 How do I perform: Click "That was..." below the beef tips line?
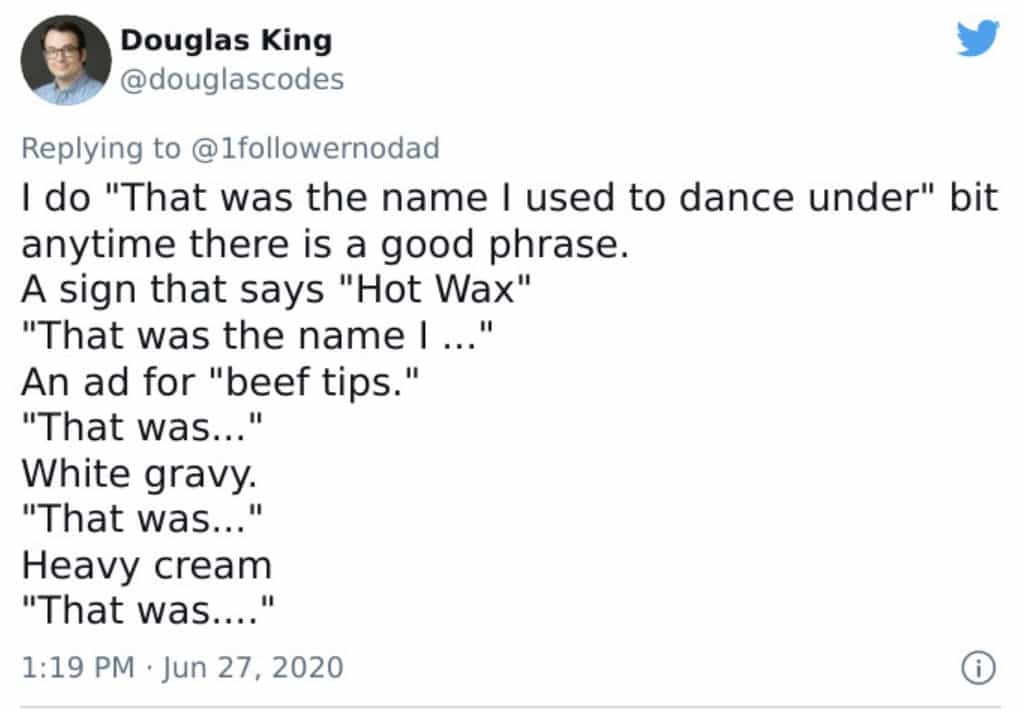tap(141, 428)
